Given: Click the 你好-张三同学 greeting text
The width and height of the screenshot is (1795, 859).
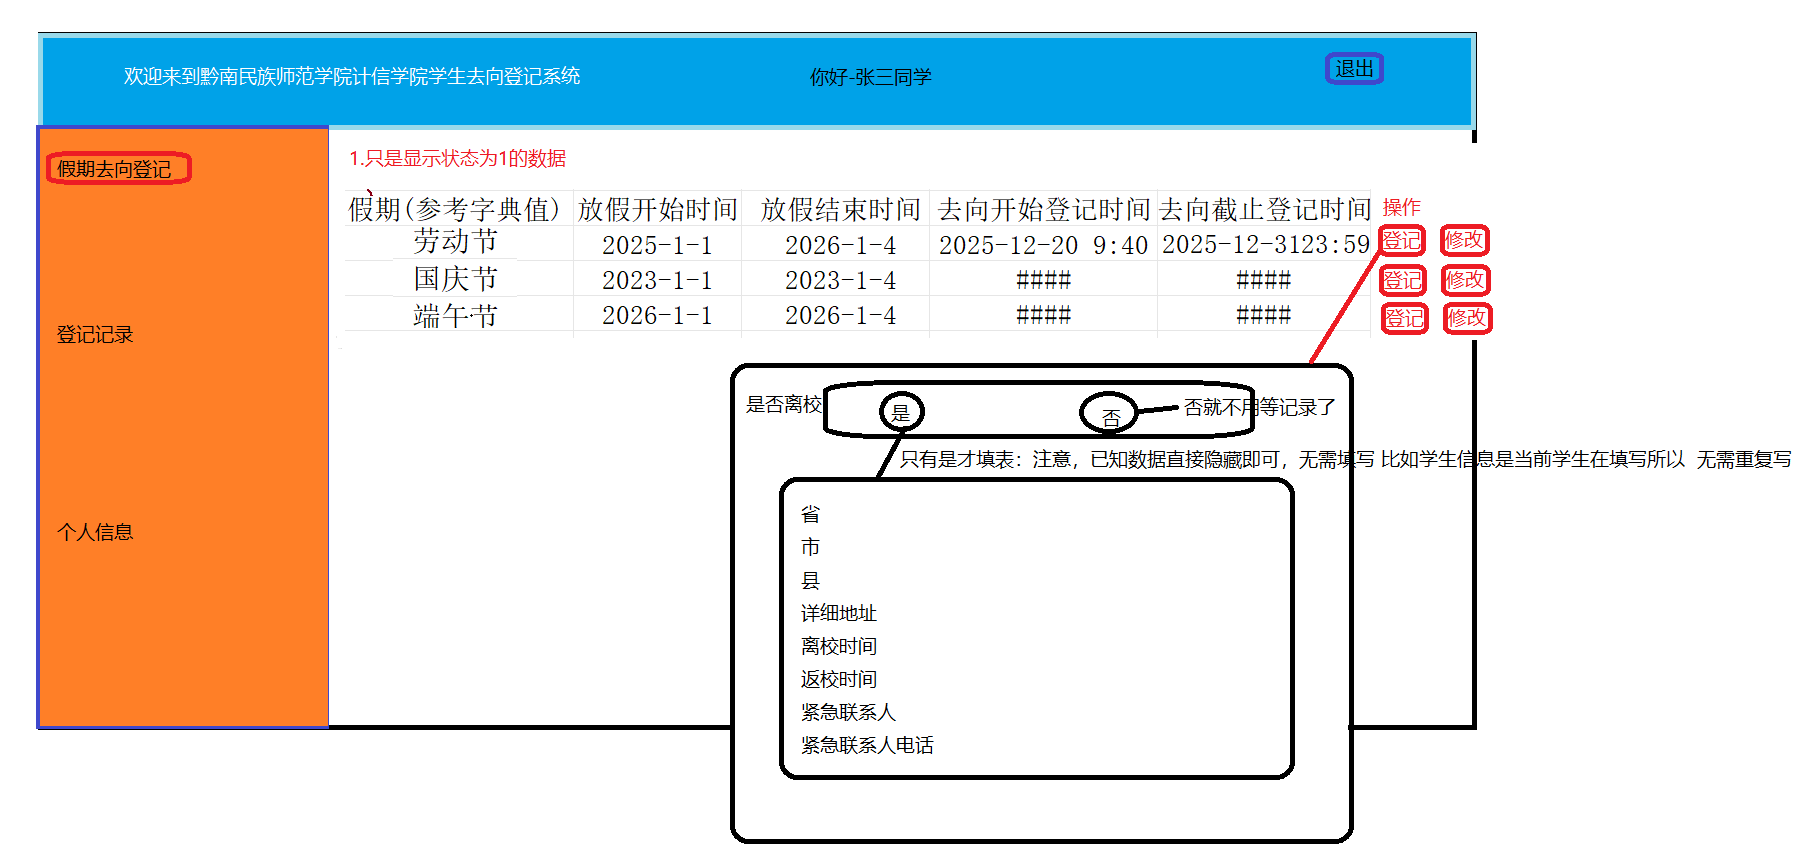Looking at the screenshot, I should click(x=870, y=77).
